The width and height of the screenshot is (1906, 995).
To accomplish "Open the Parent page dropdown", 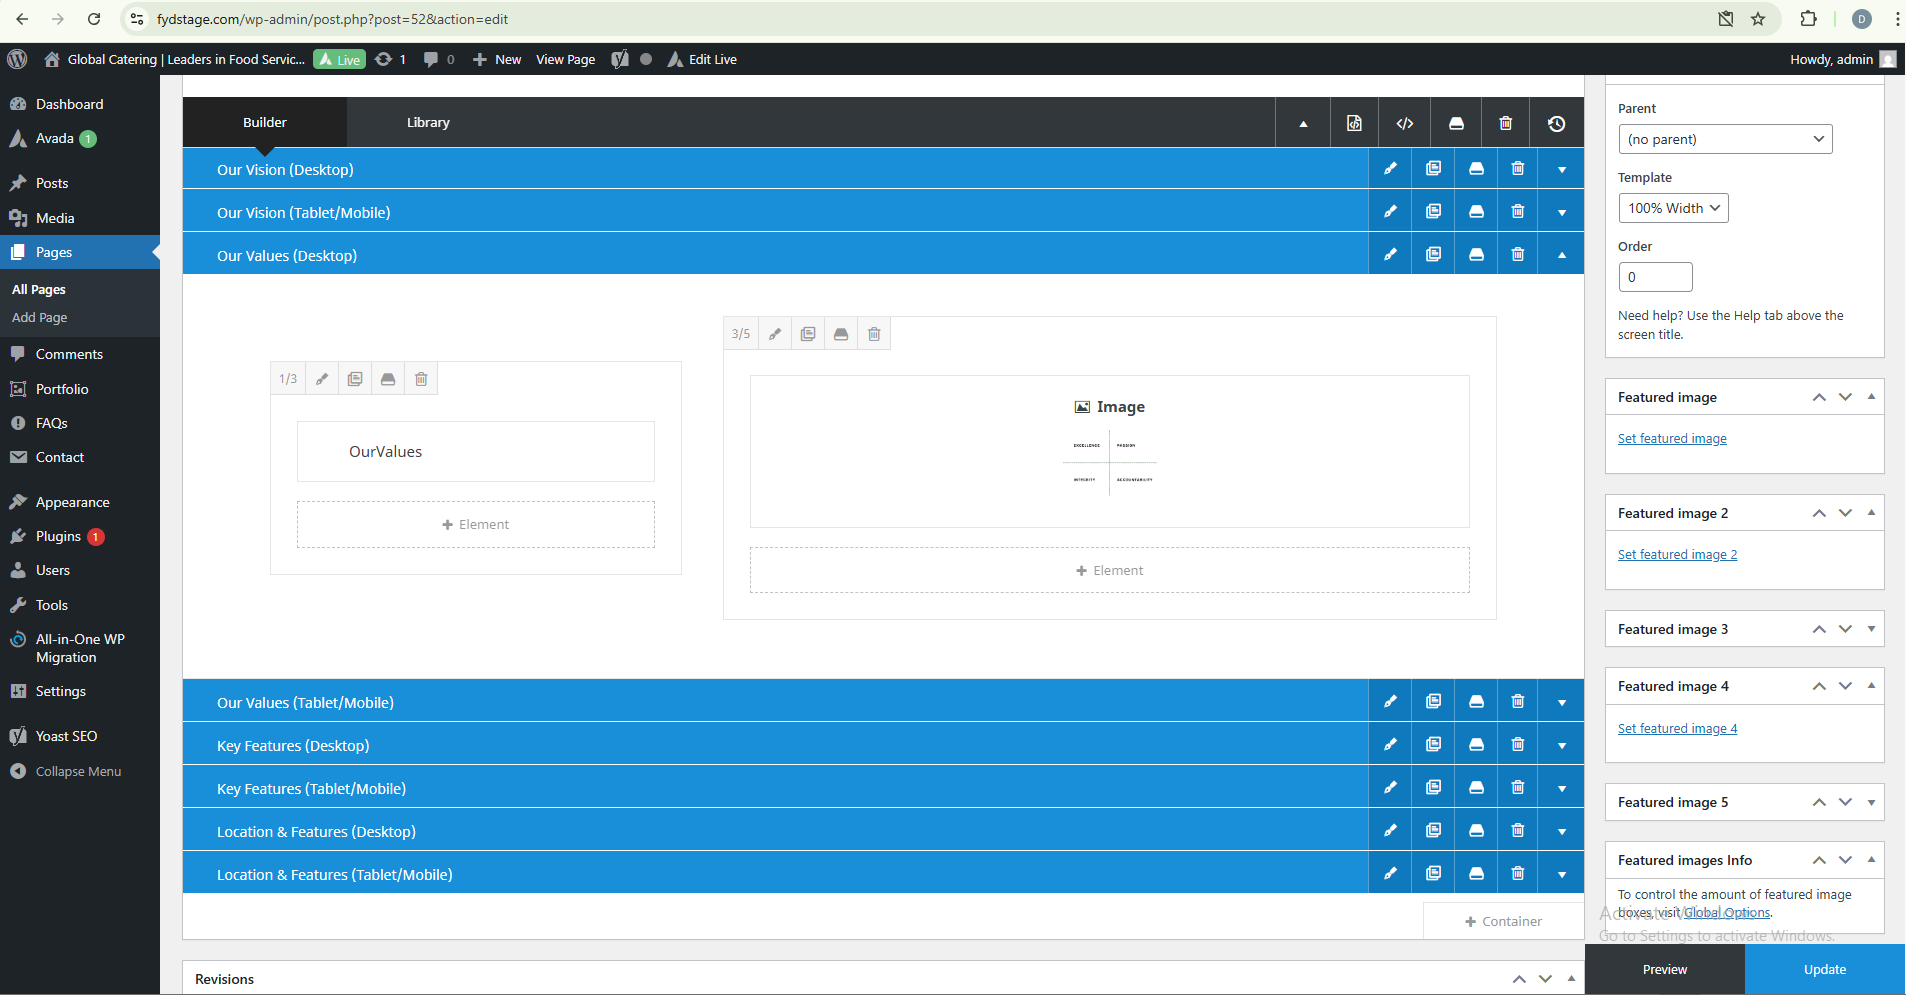I will coord(1725,139).
